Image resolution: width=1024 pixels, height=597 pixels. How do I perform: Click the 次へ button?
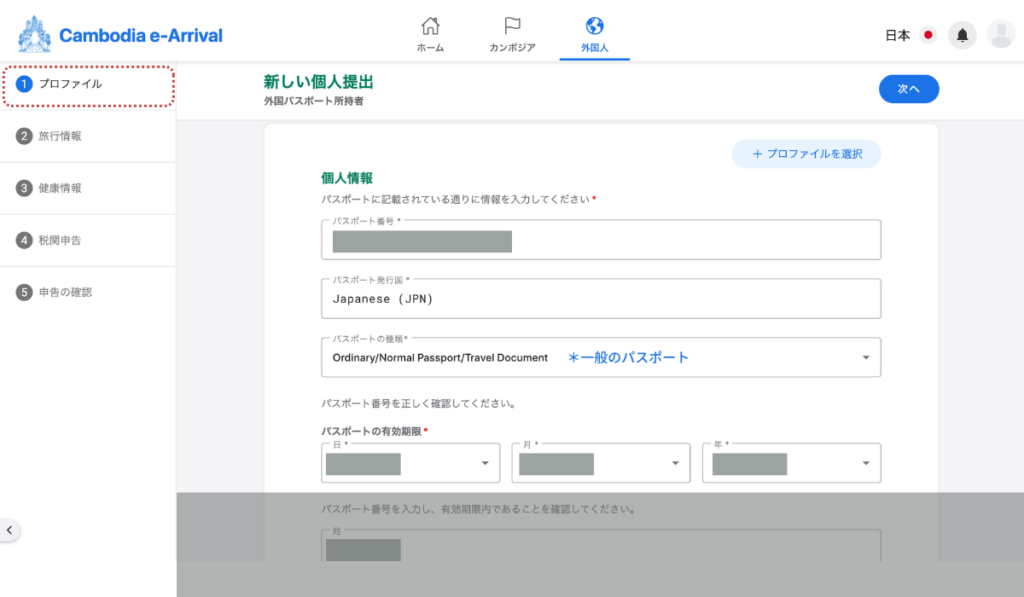pyautogui.click(x=908, y=89)
